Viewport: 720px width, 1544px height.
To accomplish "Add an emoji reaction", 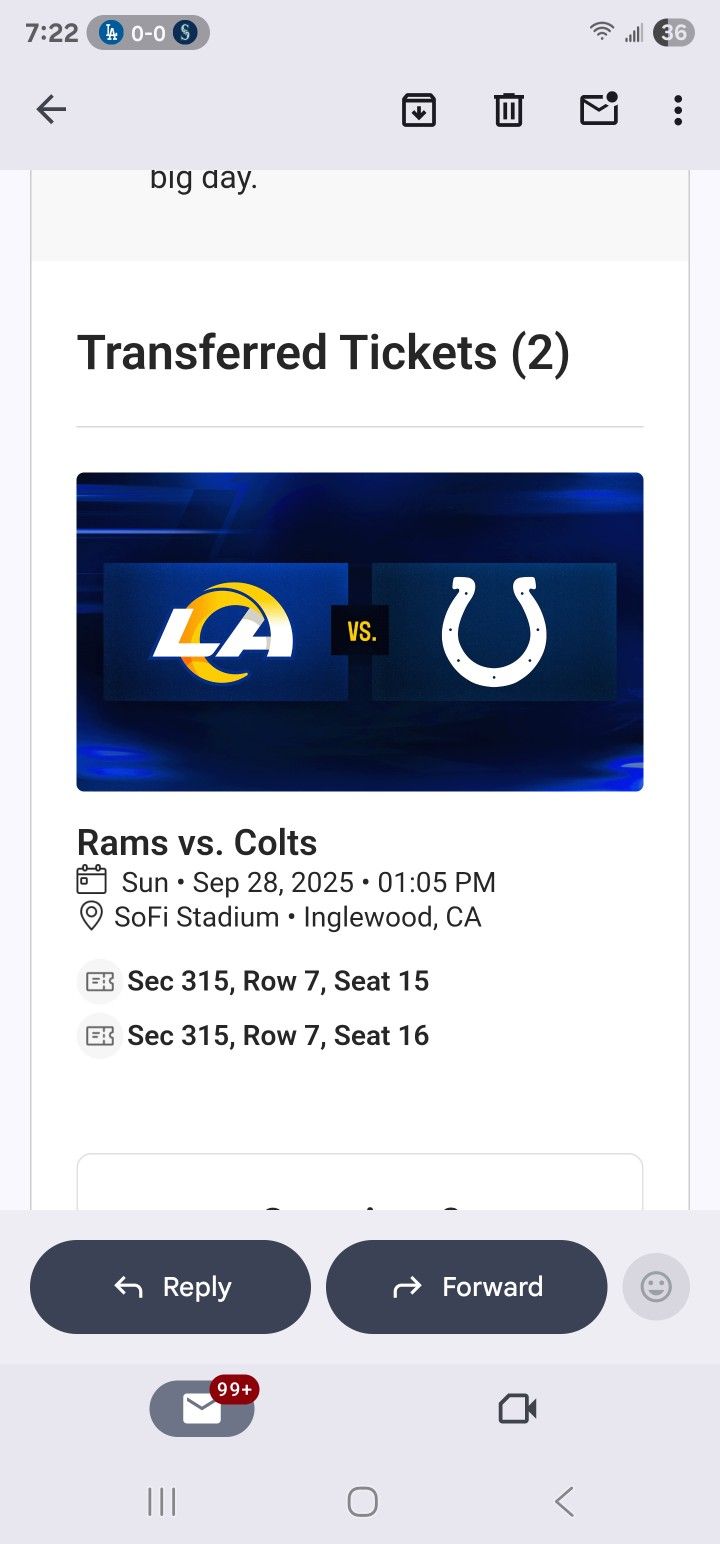I will coord(656,1287).
